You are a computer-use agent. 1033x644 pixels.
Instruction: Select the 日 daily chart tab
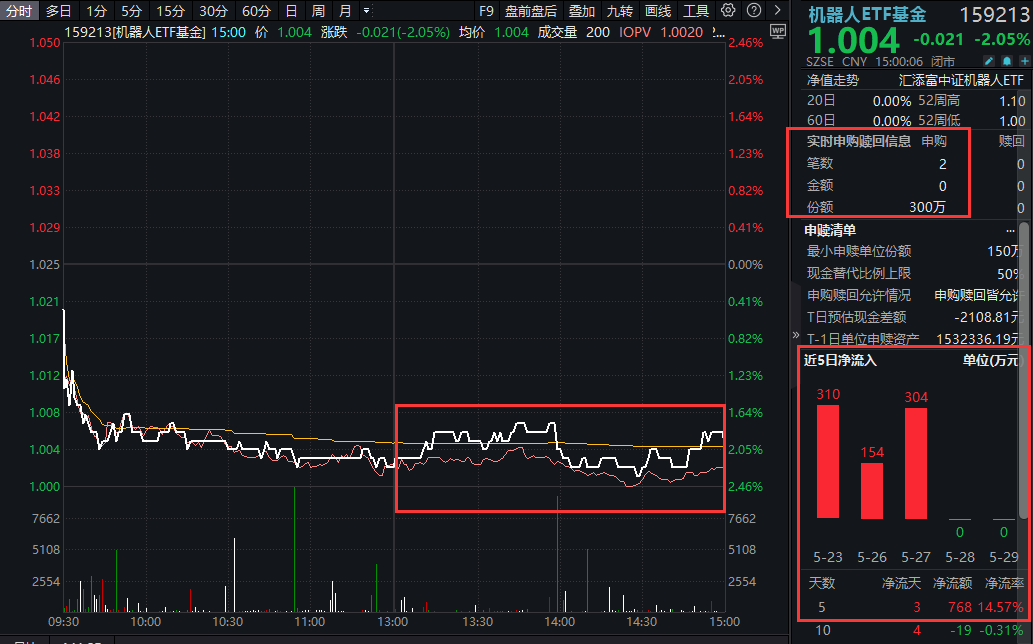coord(290,10)
